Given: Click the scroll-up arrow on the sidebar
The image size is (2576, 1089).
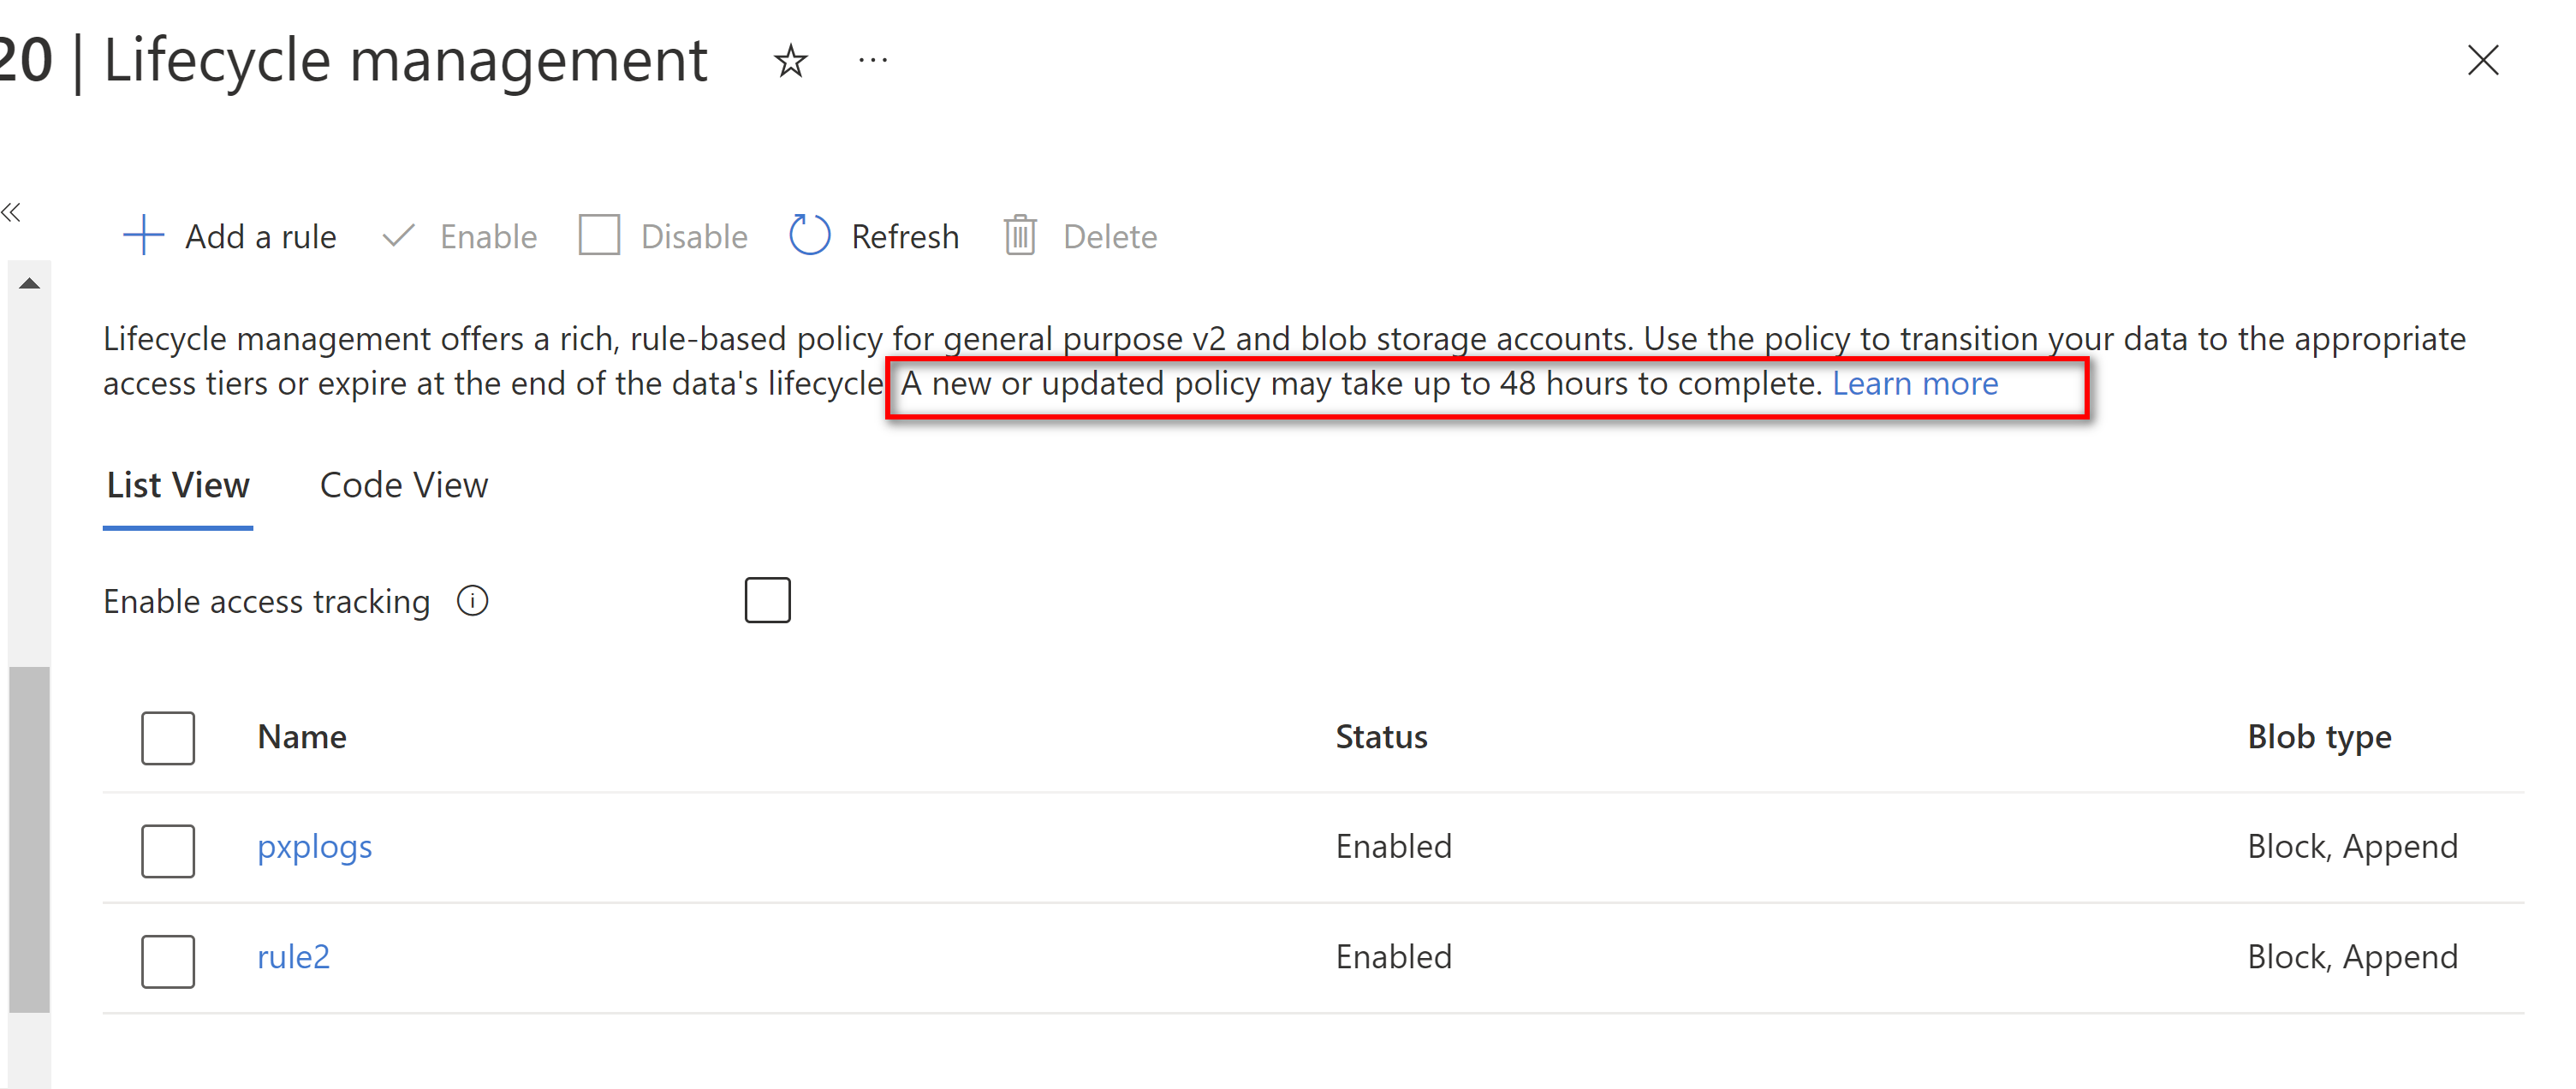Looking at the screenshot, I should pos(30,282).
